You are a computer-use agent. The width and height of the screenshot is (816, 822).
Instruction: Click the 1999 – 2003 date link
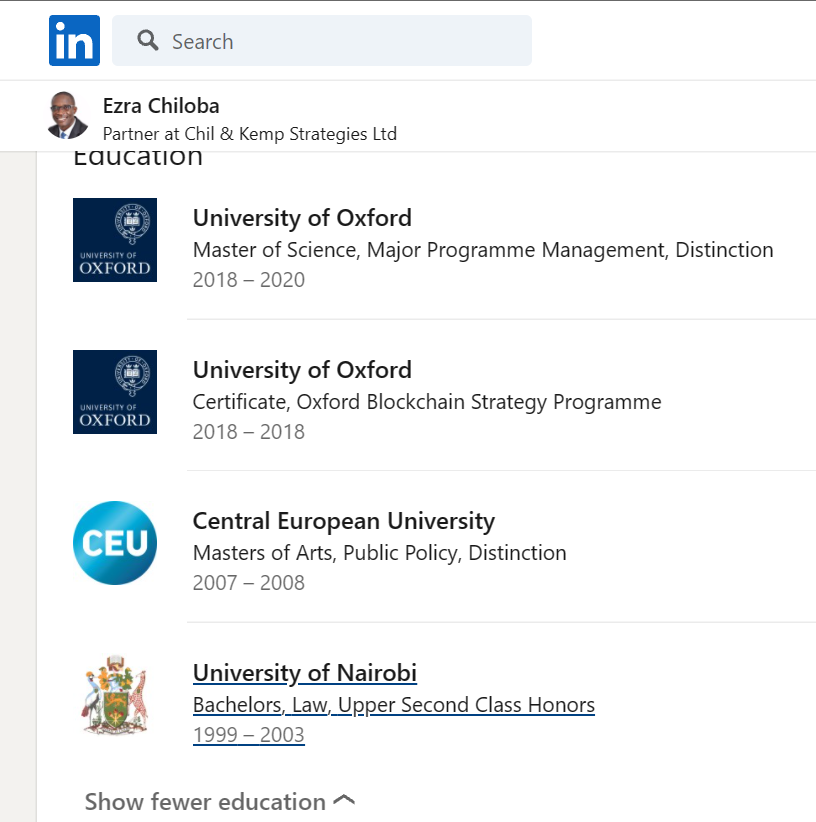click(248, 735)
